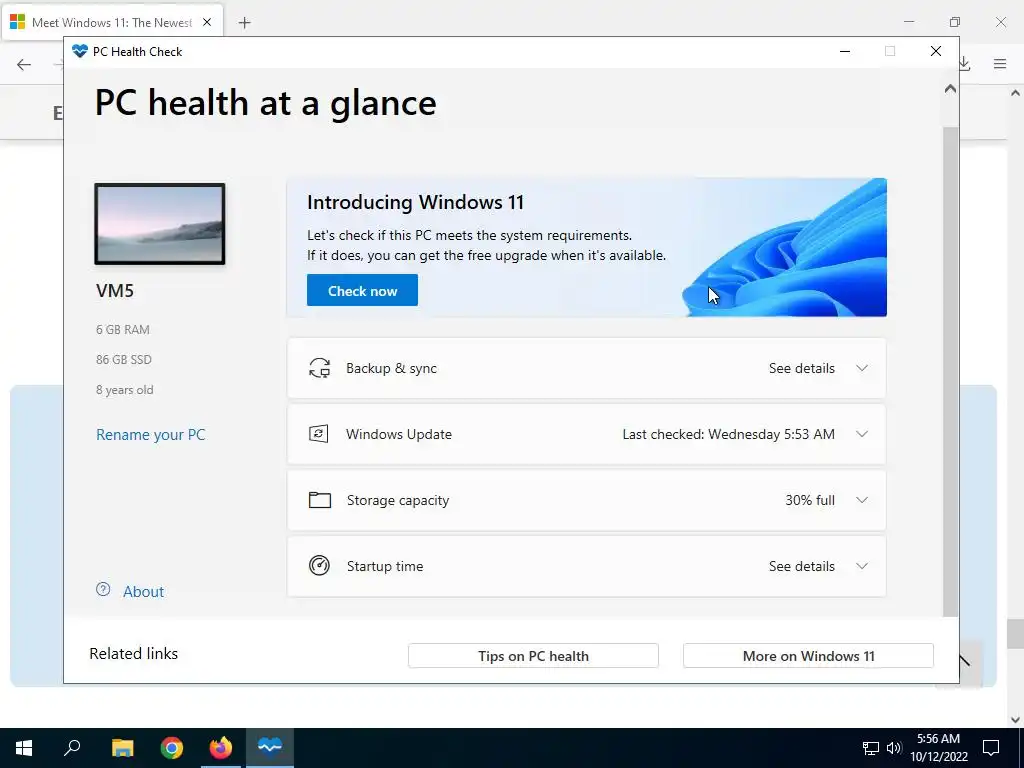Screen dimensions: 1024x768
Task: Click the PC Health Check vertical scrollbar
Action: pyautogui.click(x=950, y=371)
